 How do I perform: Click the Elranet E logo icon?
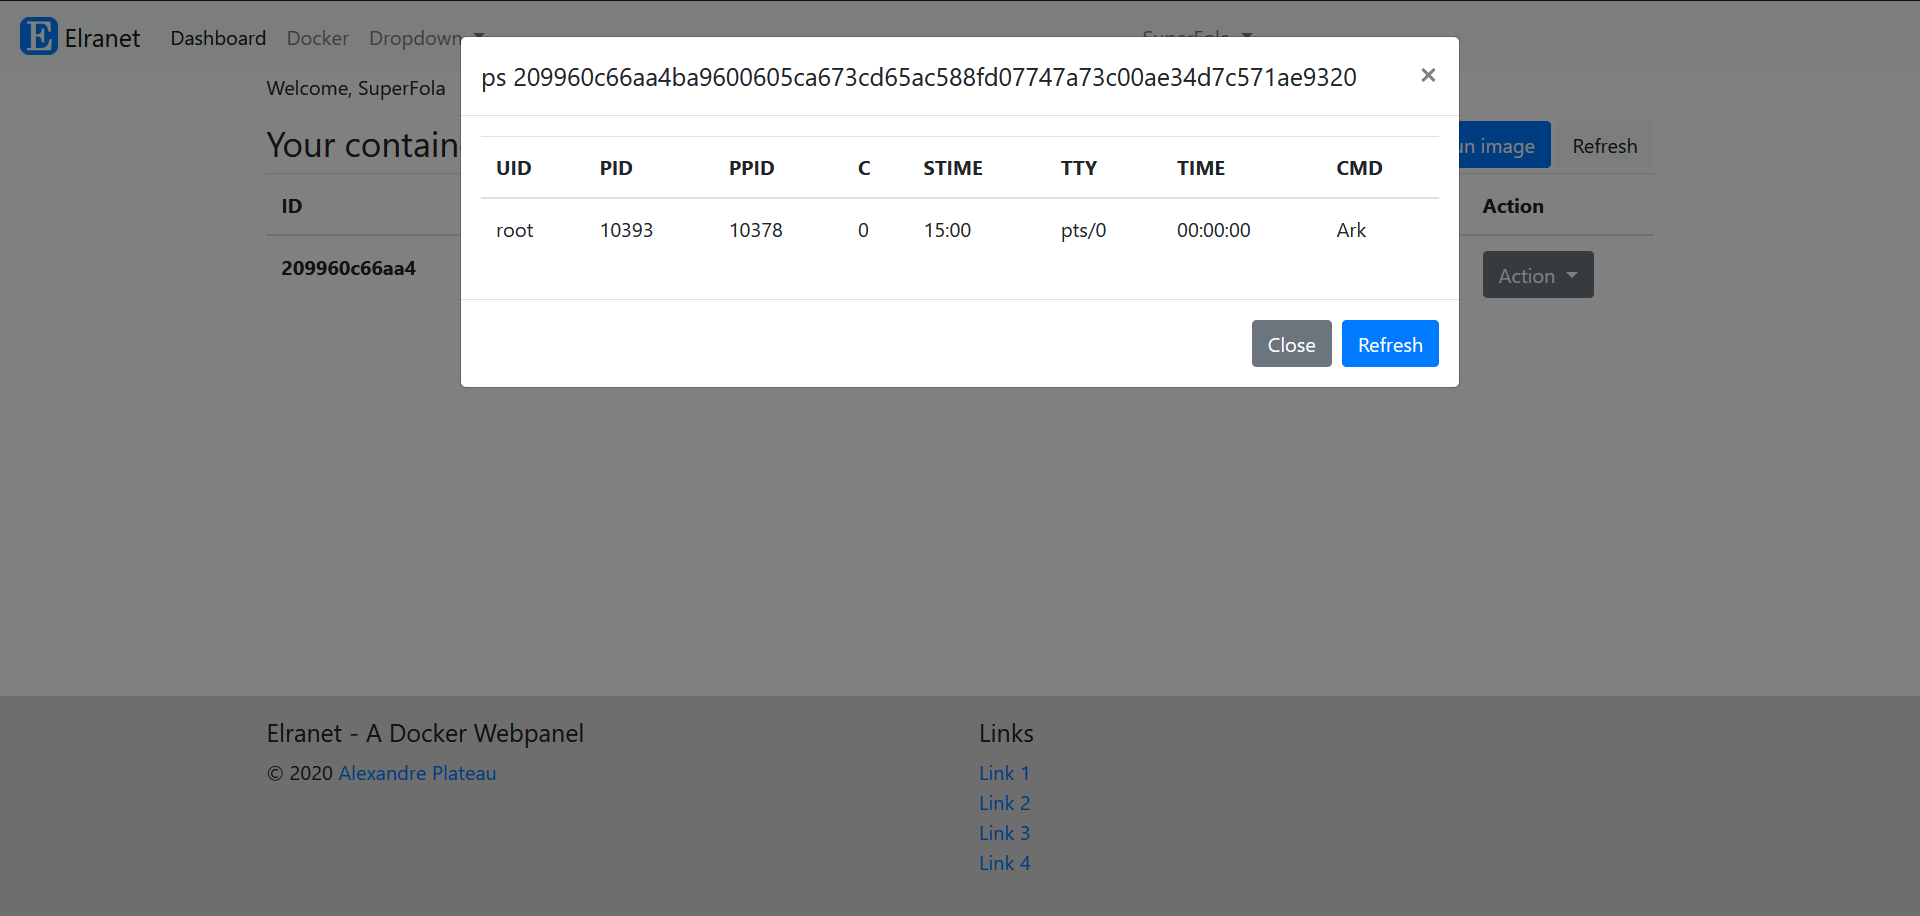click(39, 36)
